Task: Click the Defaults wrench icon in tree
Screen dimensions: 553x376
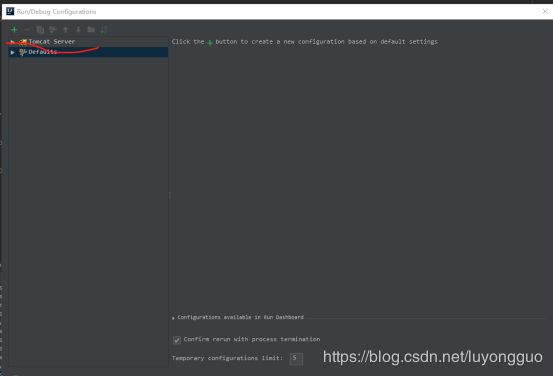Action: pos(23,52)
